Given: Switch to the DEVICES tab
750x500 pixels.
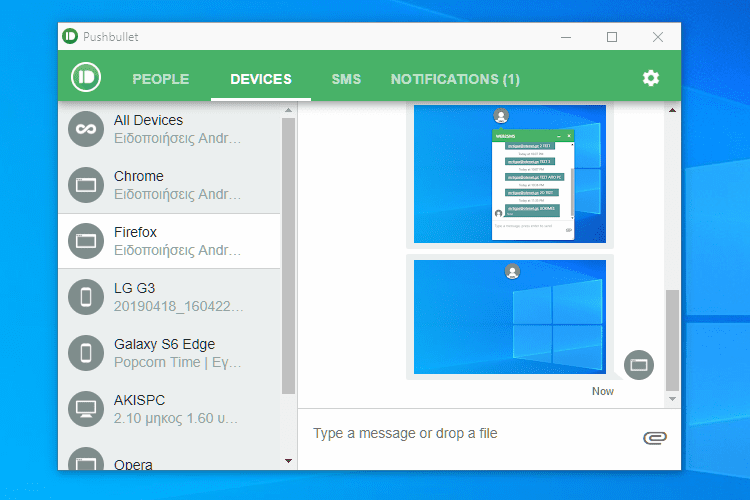Looking at the screenshot, I should click(261, 79).
